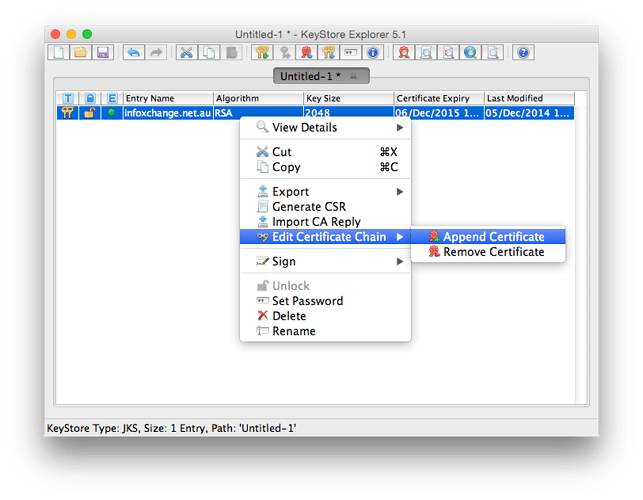
Task: Click the blue Properties info icon
Action: click(x=373, y=53)
